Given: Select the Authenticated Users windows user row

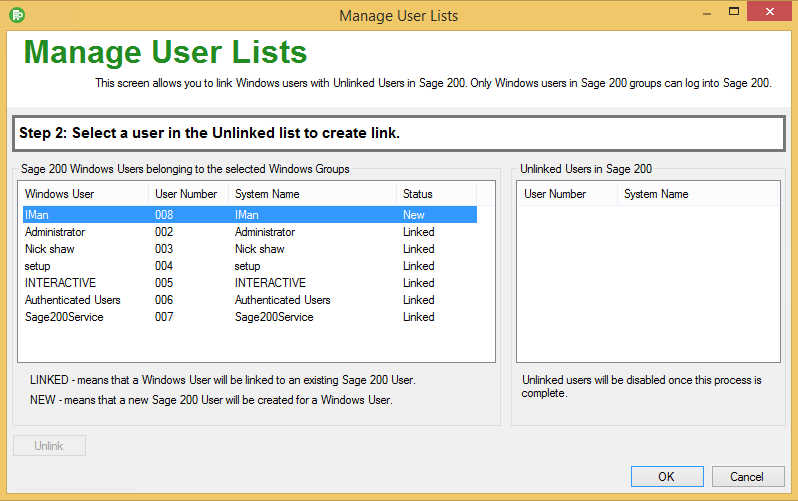Looking at the screenshot, I should click(x=249, y=300).
